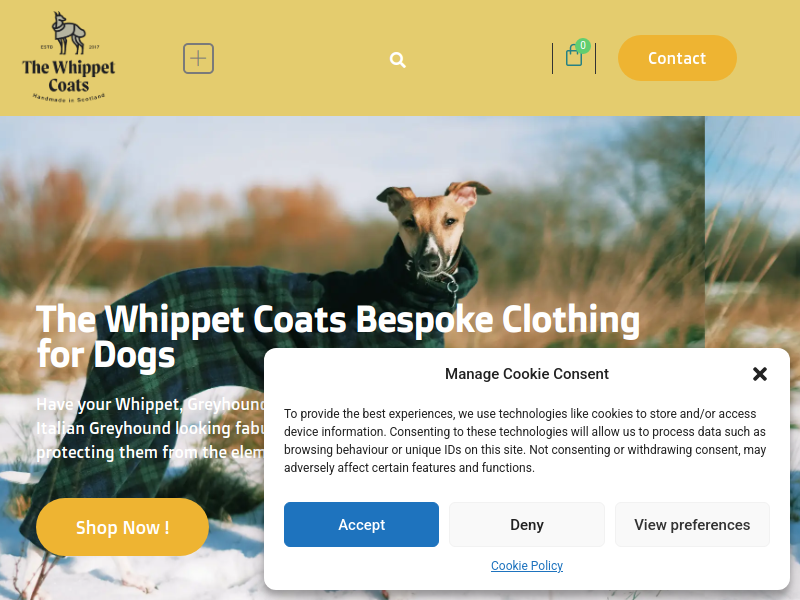The image size is (800, 600).
Task: Click the green cart count badge
Action: pyautogui.click(x=583, y=45)
